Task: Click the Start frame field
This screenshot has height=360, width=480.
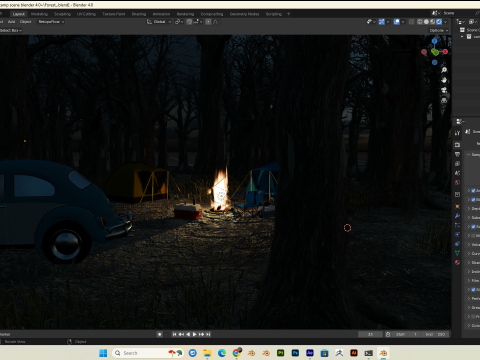Action: 406,334
